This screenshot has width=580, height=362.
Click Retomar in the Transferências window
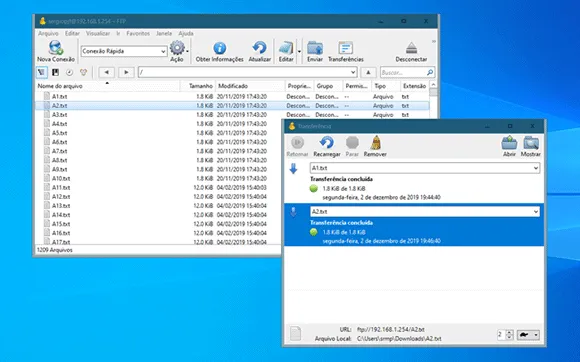(297, 147)
